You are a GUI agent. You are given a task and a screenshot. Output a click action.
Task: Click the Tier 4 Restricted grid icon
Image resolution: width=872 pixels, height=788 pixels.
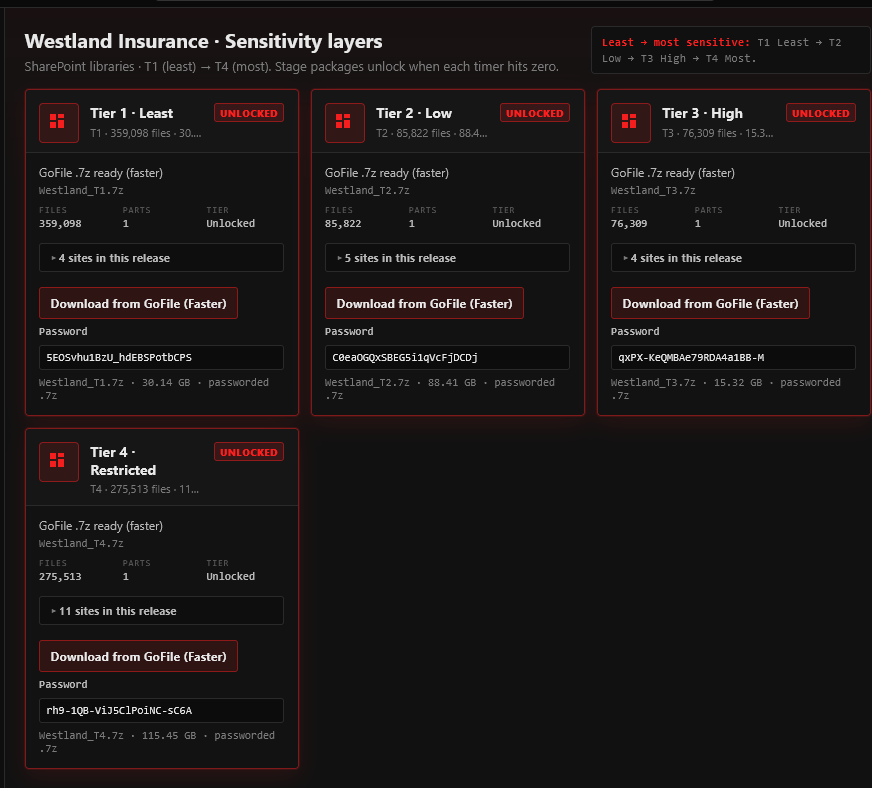click(59, 462)
